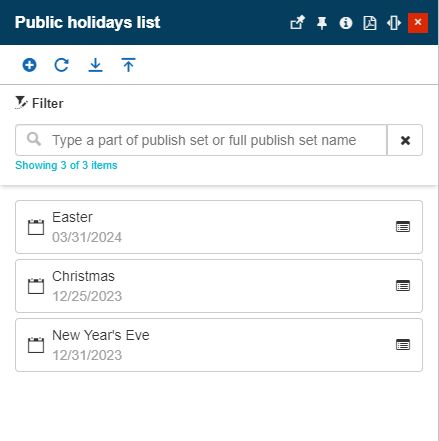Close the Public holidays list panel
The height and width of the screenshot is (441, 439).
coord(418,23)
